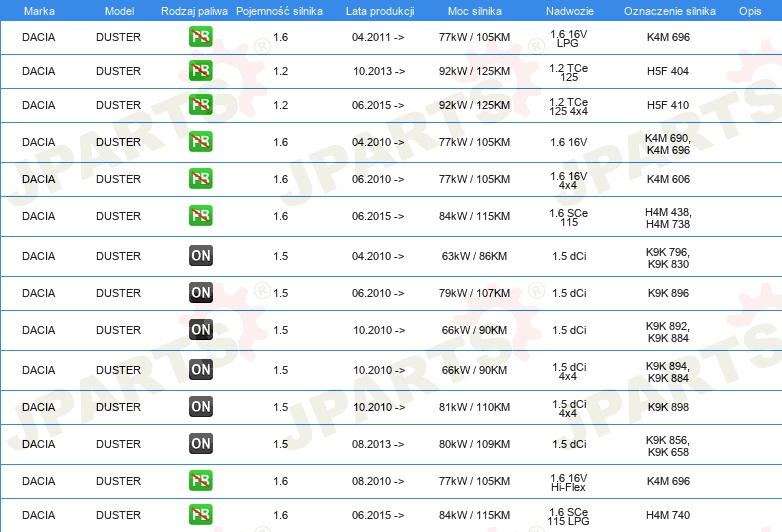This screenshot has height=532, width=782.
Task: Click body type 1.6 SCe 115 LPG
Action: coord(569,517)
